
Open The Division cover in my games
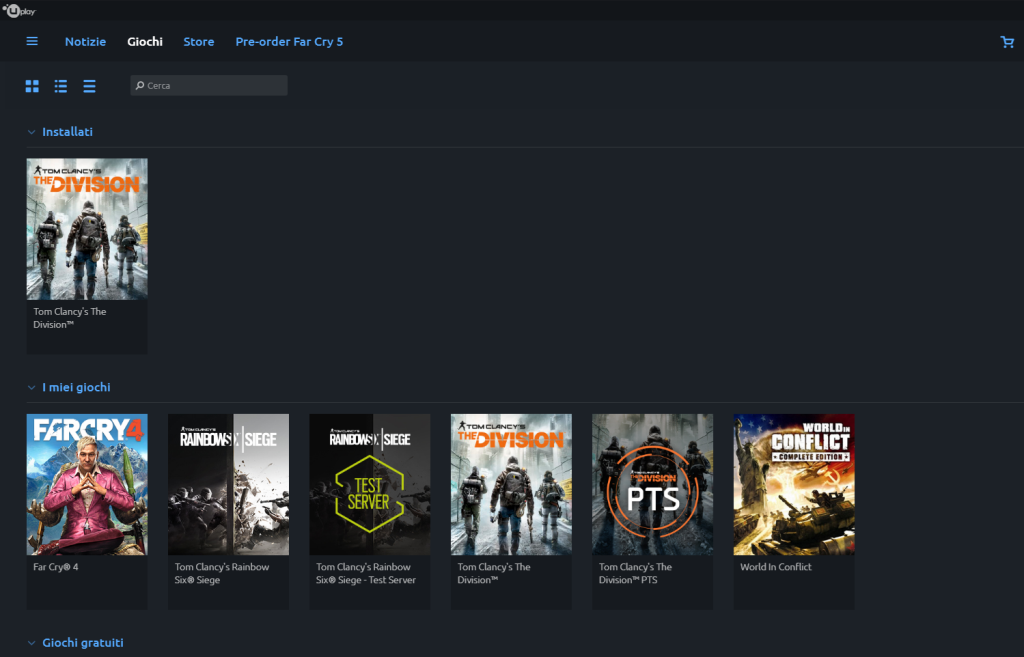pyautogui.click(x=511, y=485)
